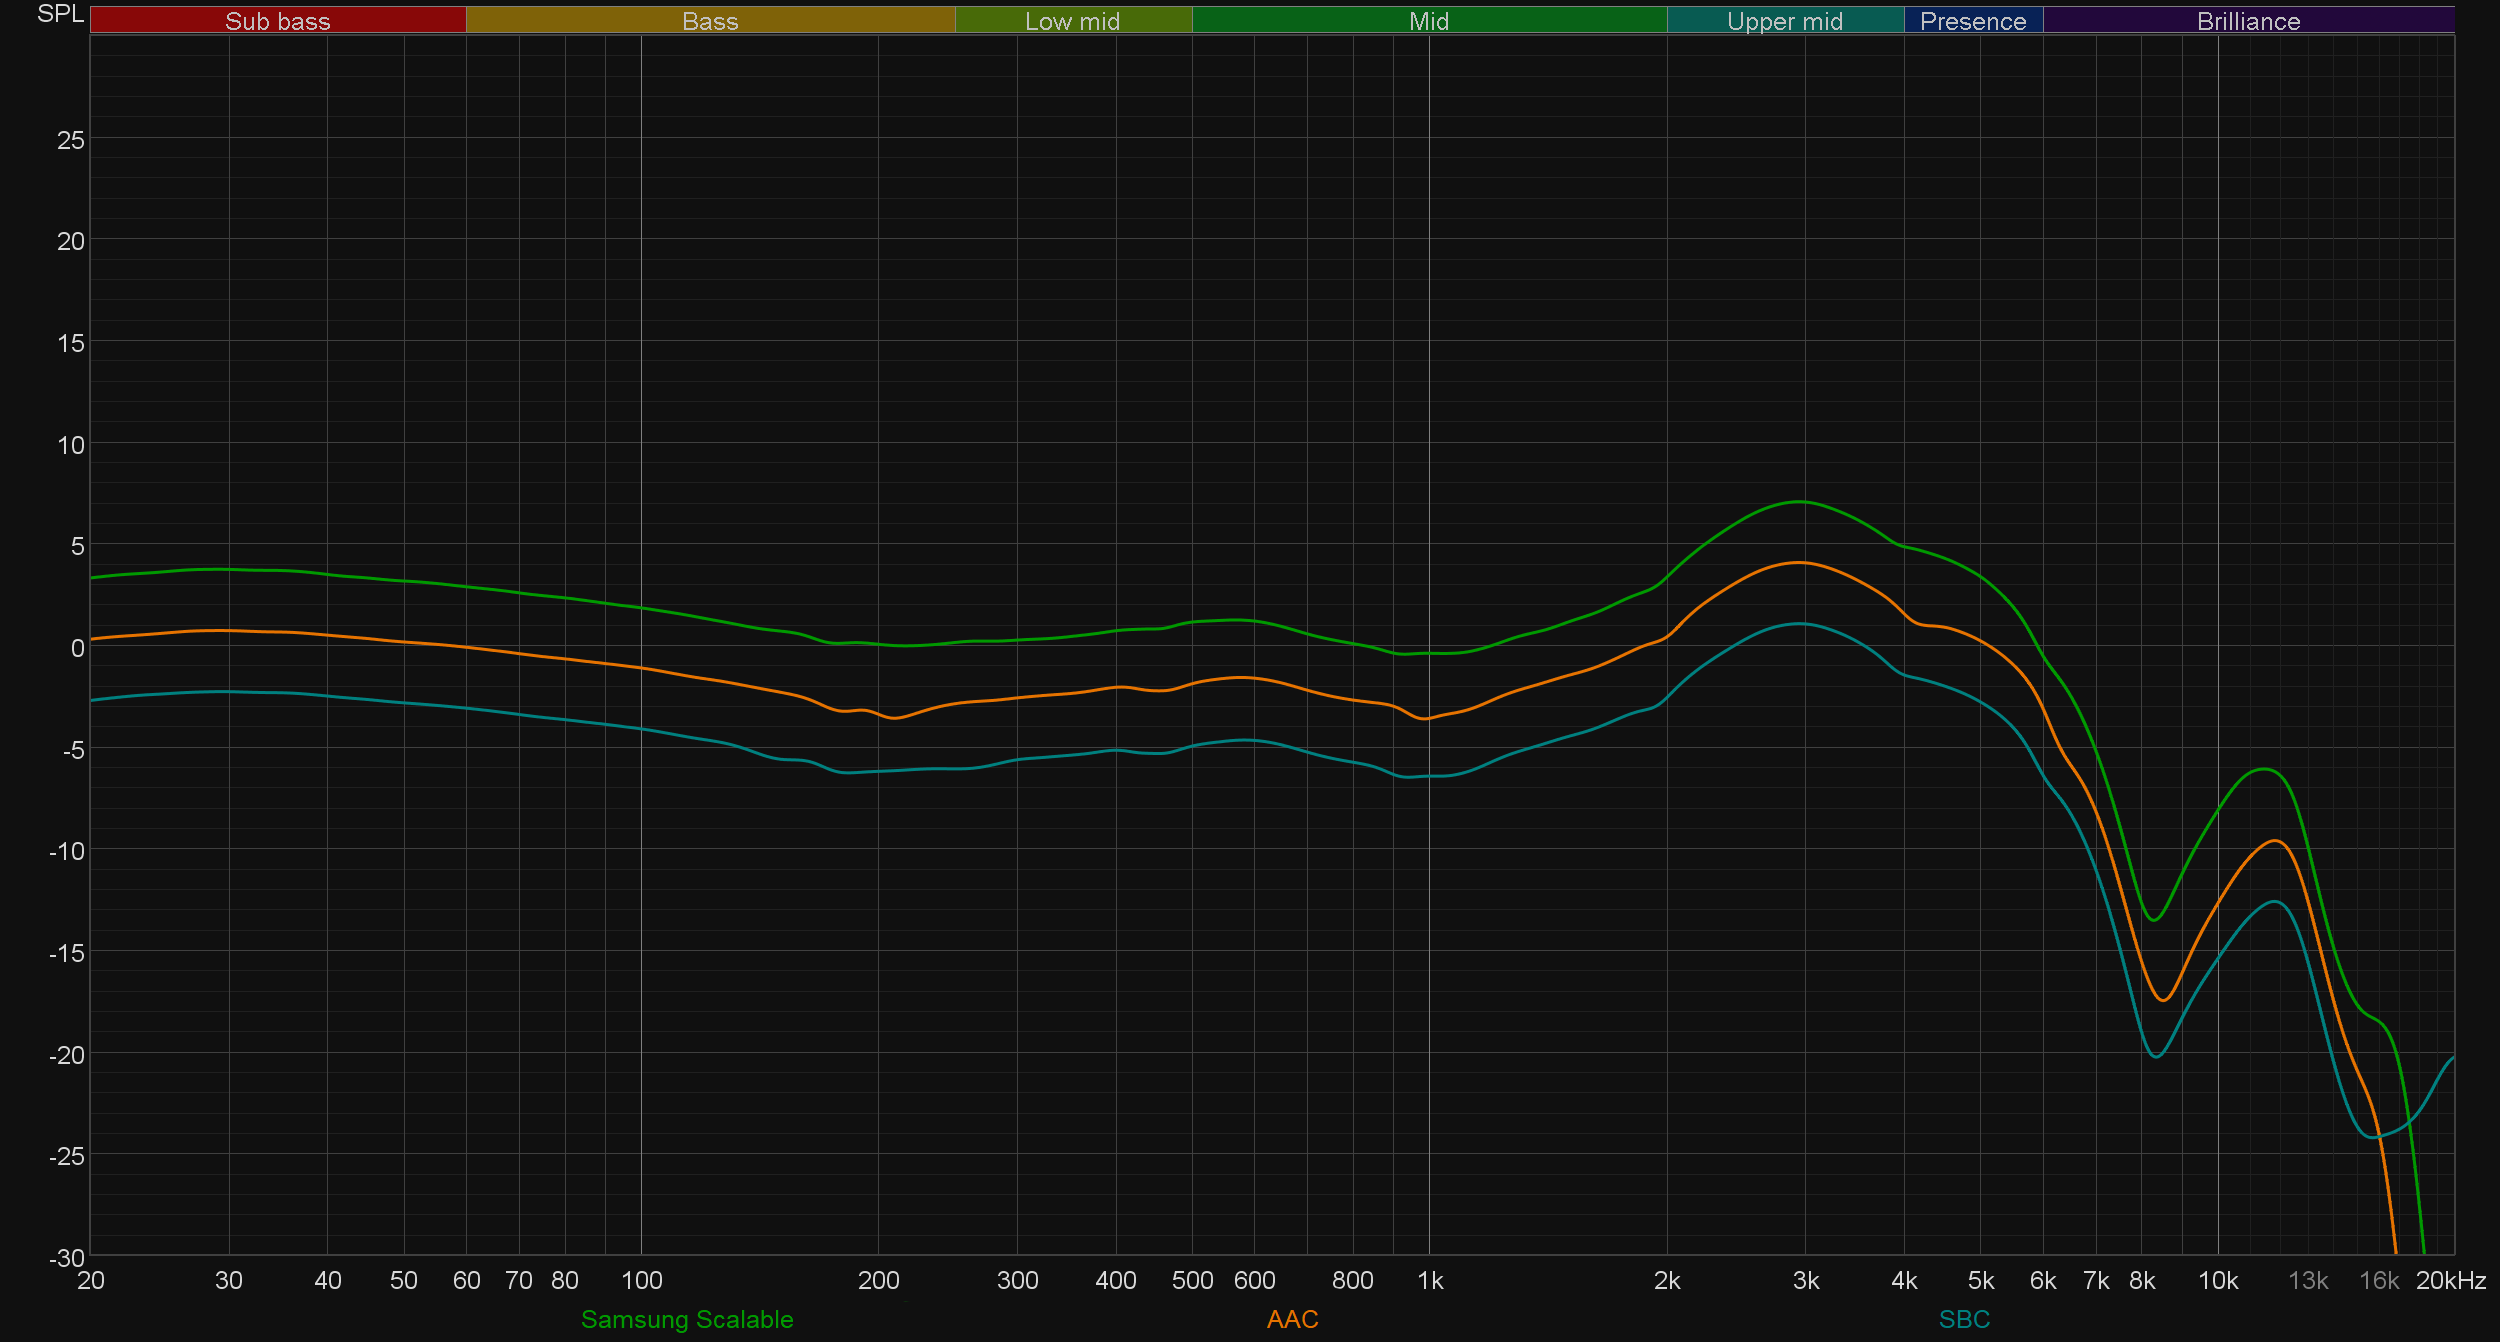Toggle the SBC legend label
2500x1342 pixels.
pyautogui.click(x=1964, y=1319)
